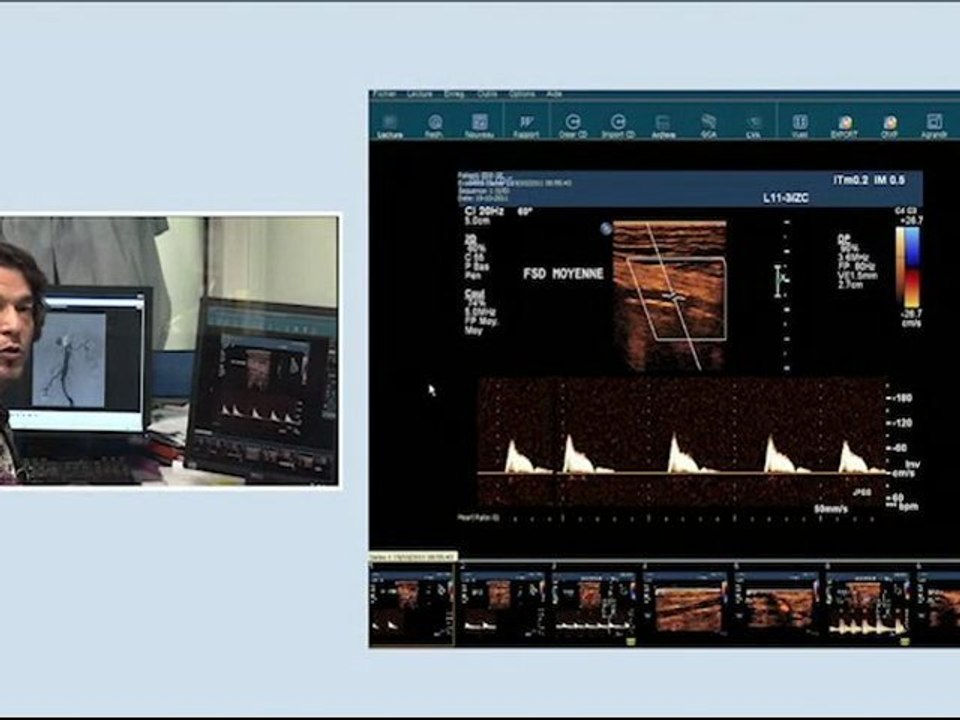Click the 50mm/s sweep speed label

831,509
